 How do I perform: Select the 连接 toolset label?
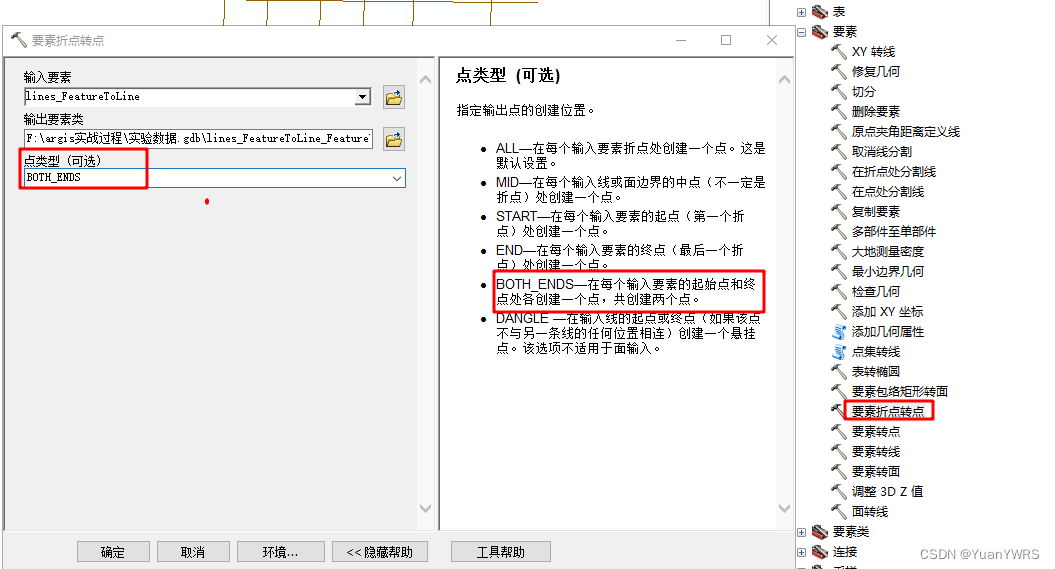pyautogui.click(x=844, y=552)
